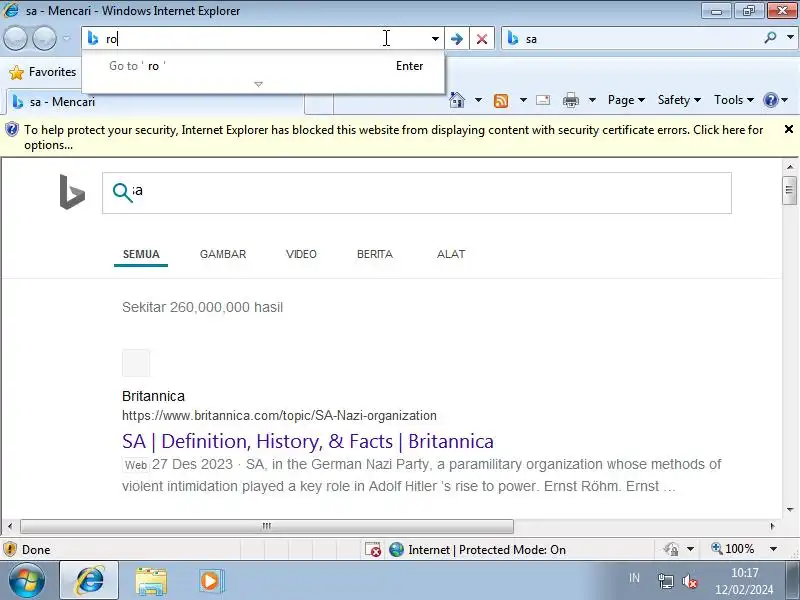
Task: Select the 'sa - Mencari' browser tab
Action: 155,102
